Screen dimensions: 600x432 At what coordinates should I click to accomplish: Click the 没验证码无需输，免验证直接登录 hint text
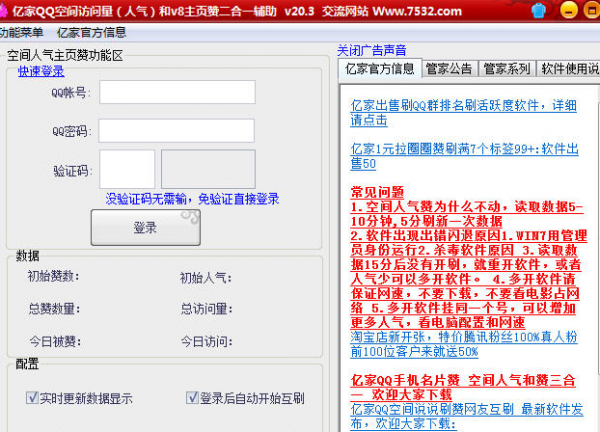click(x=192, y=199)
